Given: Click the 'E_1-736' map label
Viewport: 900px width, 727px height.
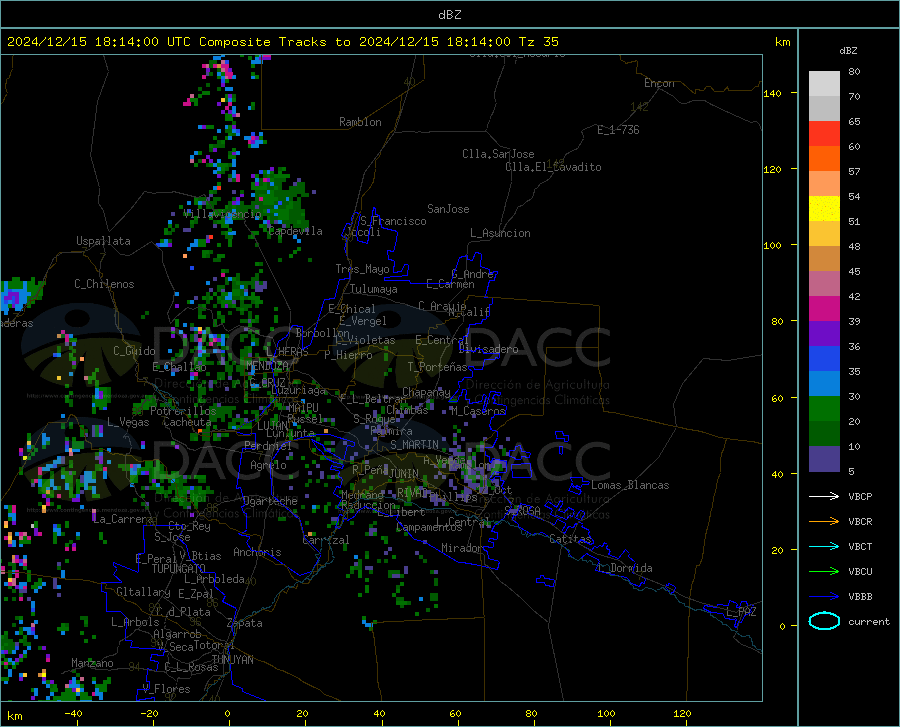Looking at the screenshot, I should point(618,130).
